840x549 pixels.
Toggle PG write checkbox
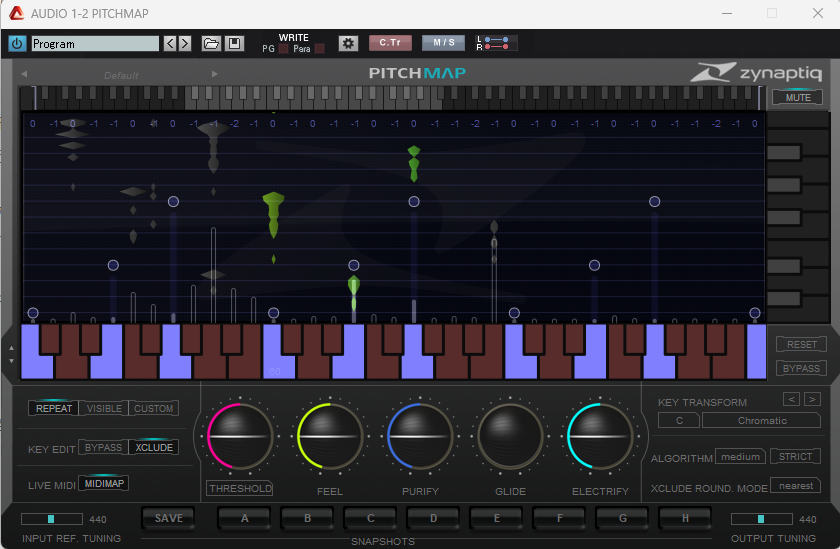[x=283, y=49]
